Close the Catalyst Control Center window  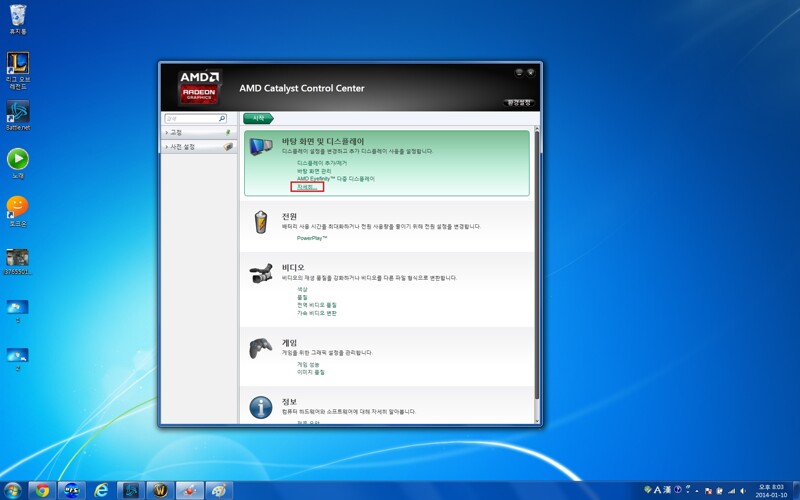[x=530, y=72]
